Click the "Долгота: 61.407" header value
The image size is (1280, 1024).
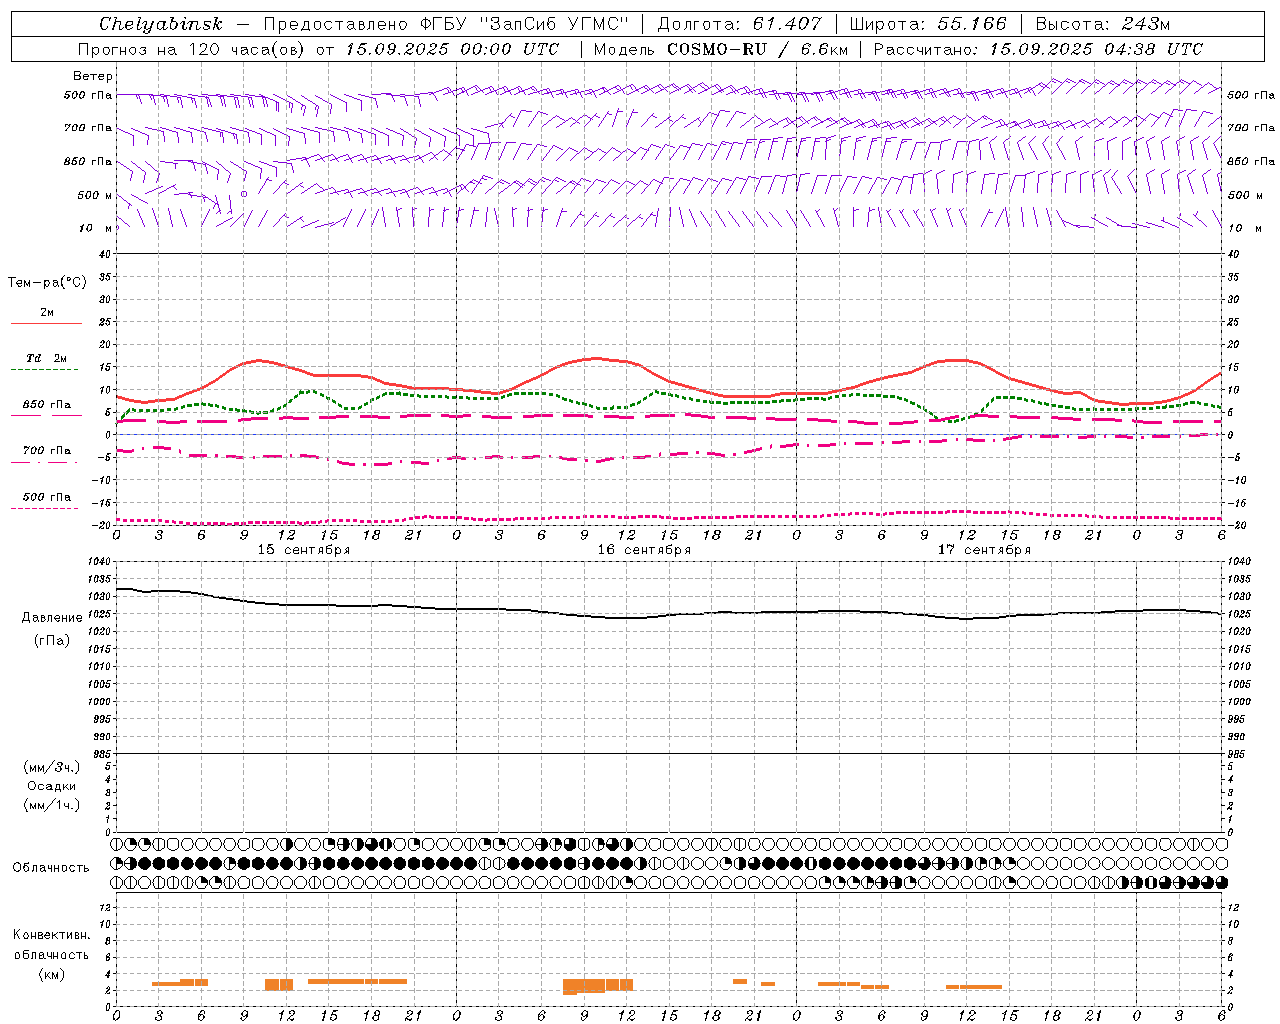click(x=739, y=24)
